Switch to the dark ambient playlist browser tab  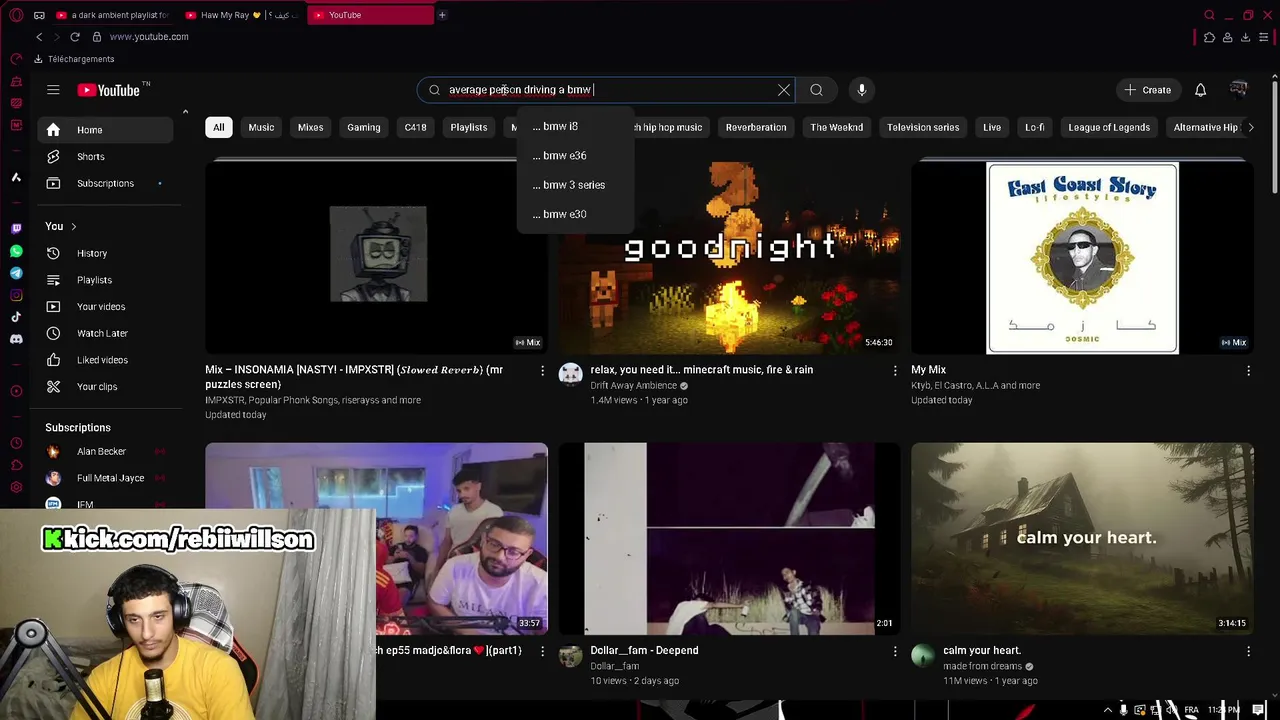coord(113,15)
